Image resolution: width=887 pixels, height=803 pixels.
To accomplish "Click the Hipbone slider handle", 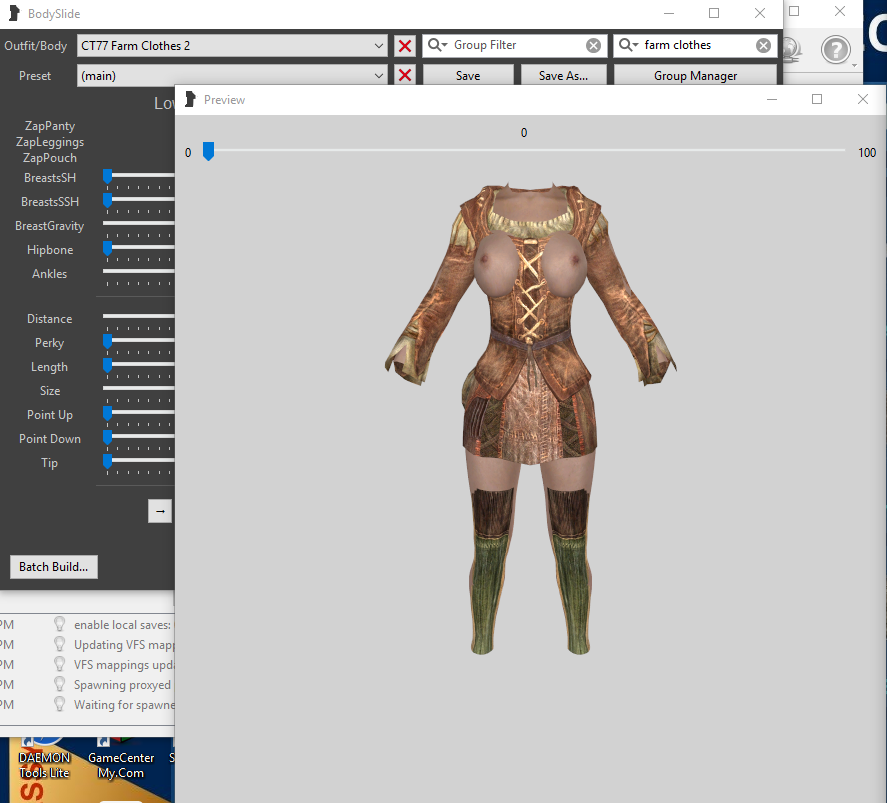I will tap(107, 248).
